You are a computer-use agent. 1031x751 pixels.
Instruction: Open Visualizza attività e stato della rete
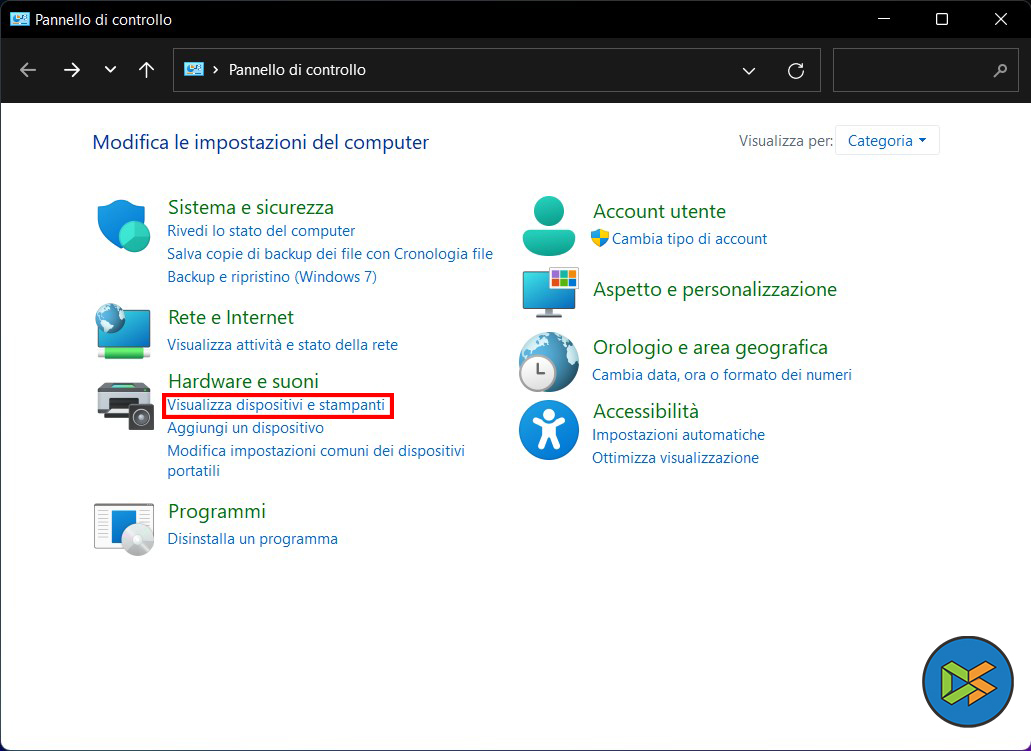pos(283,345)
